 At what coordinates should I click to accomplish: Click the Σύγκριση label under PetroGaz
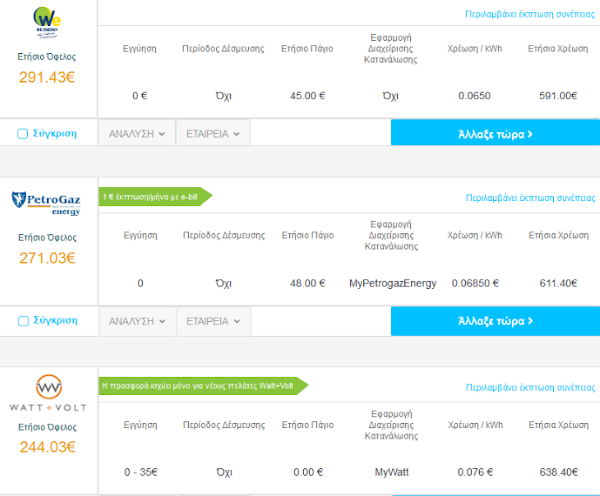pos(55,320)
